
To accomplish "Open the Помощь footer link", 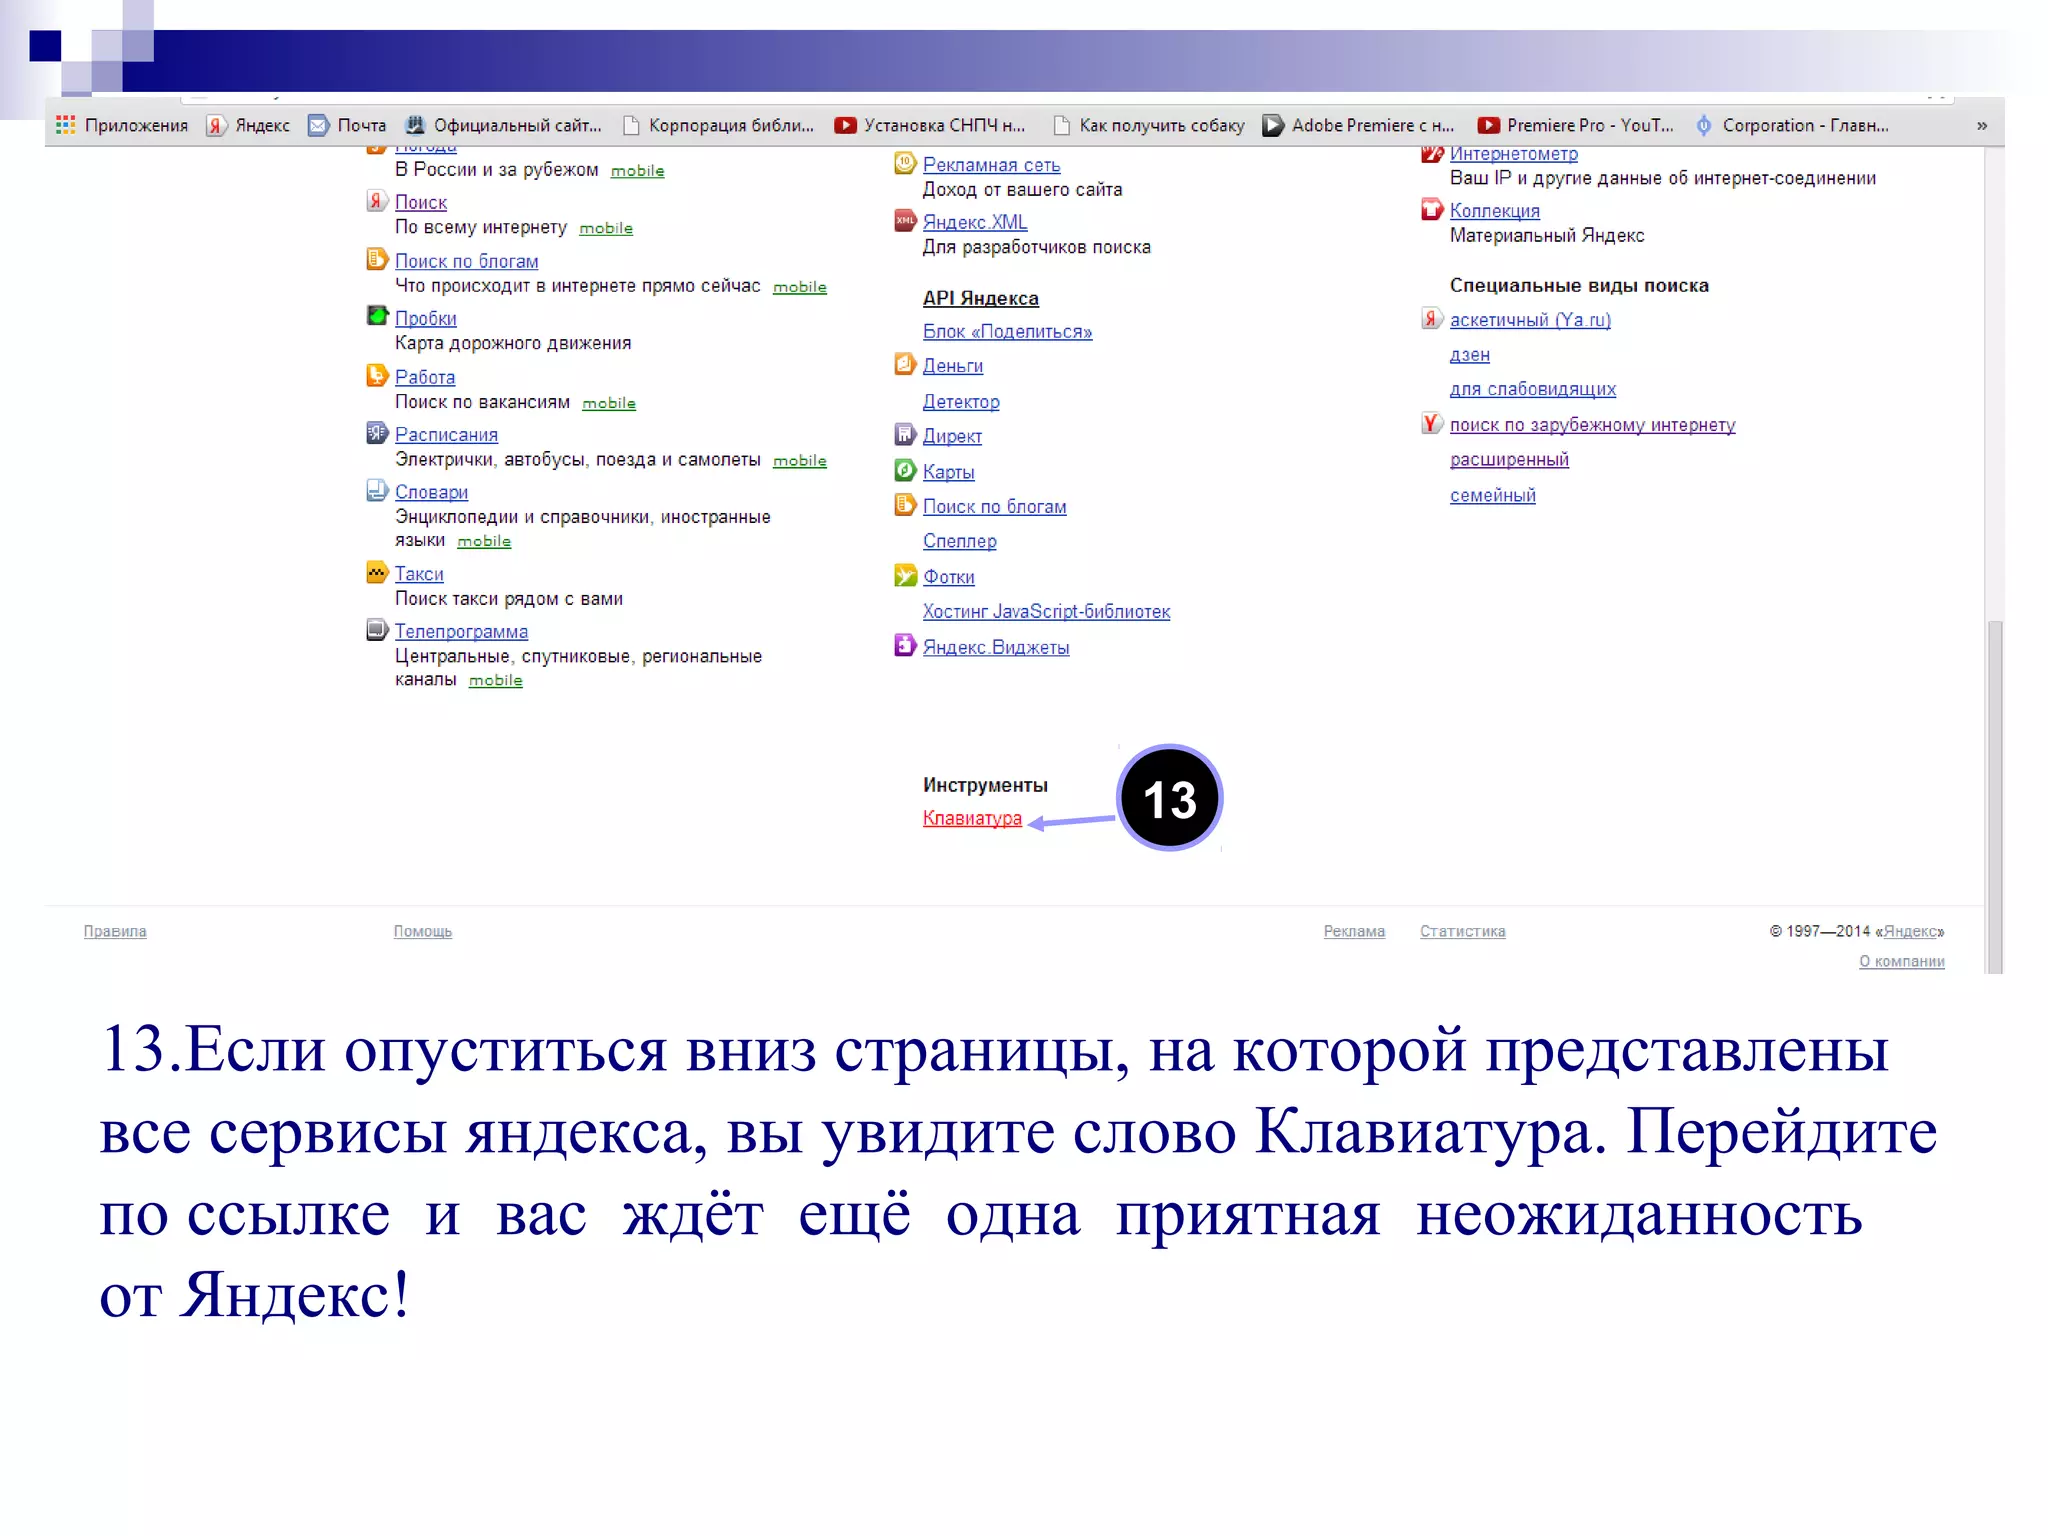I will (x=422, y=931).
